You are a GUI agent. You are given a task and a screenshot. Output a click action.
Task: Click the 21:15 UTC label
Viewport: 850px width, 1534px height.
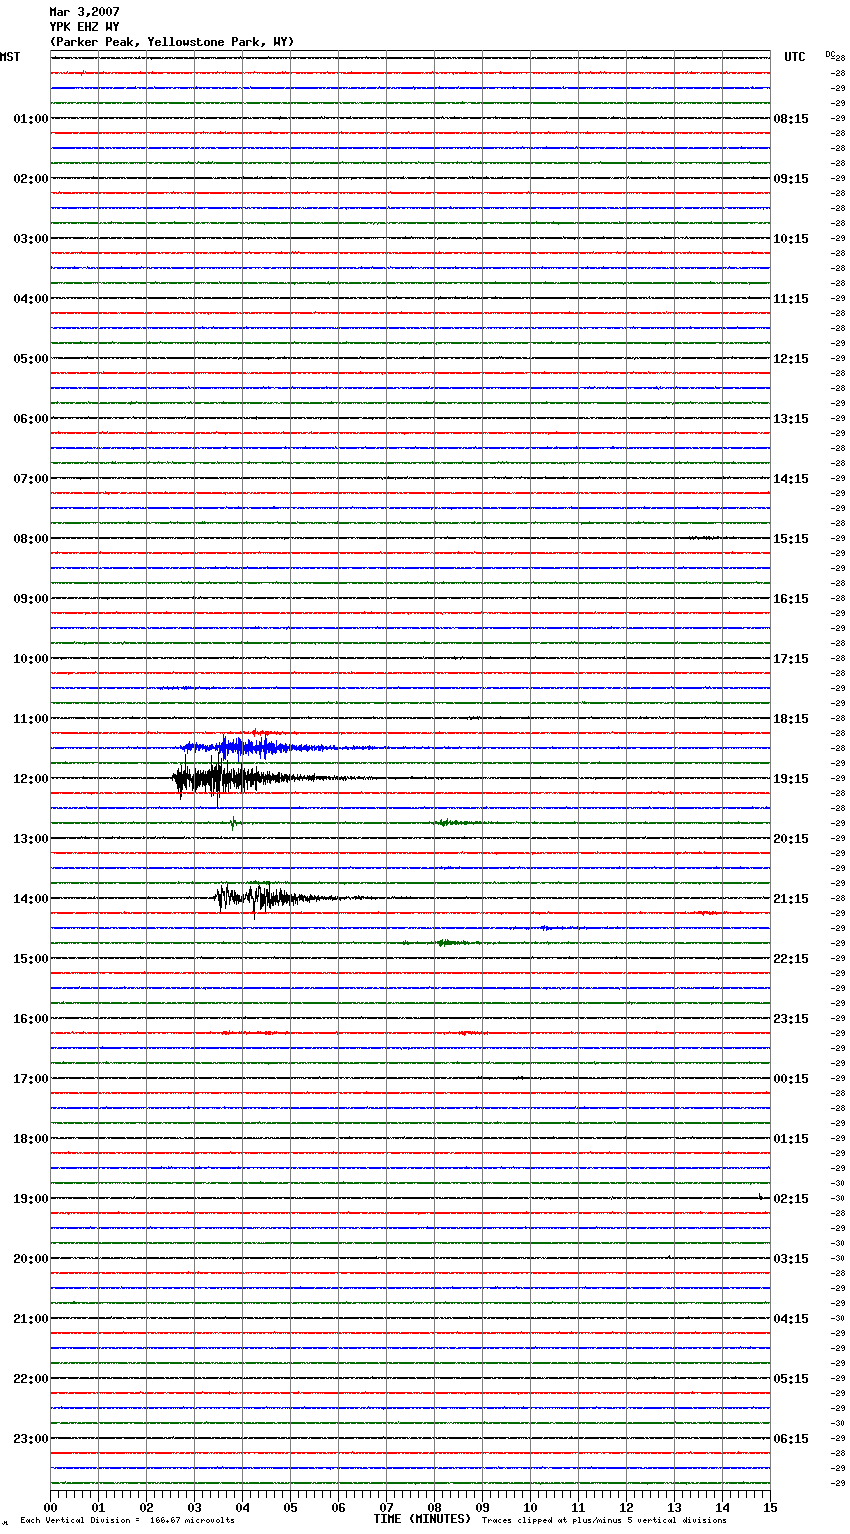(x=791, y=899)
